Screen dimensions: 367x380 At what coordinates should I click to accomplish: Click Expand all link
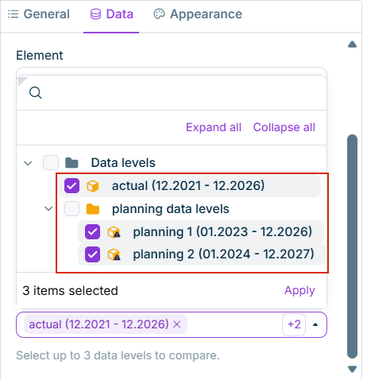coord(214,127)
